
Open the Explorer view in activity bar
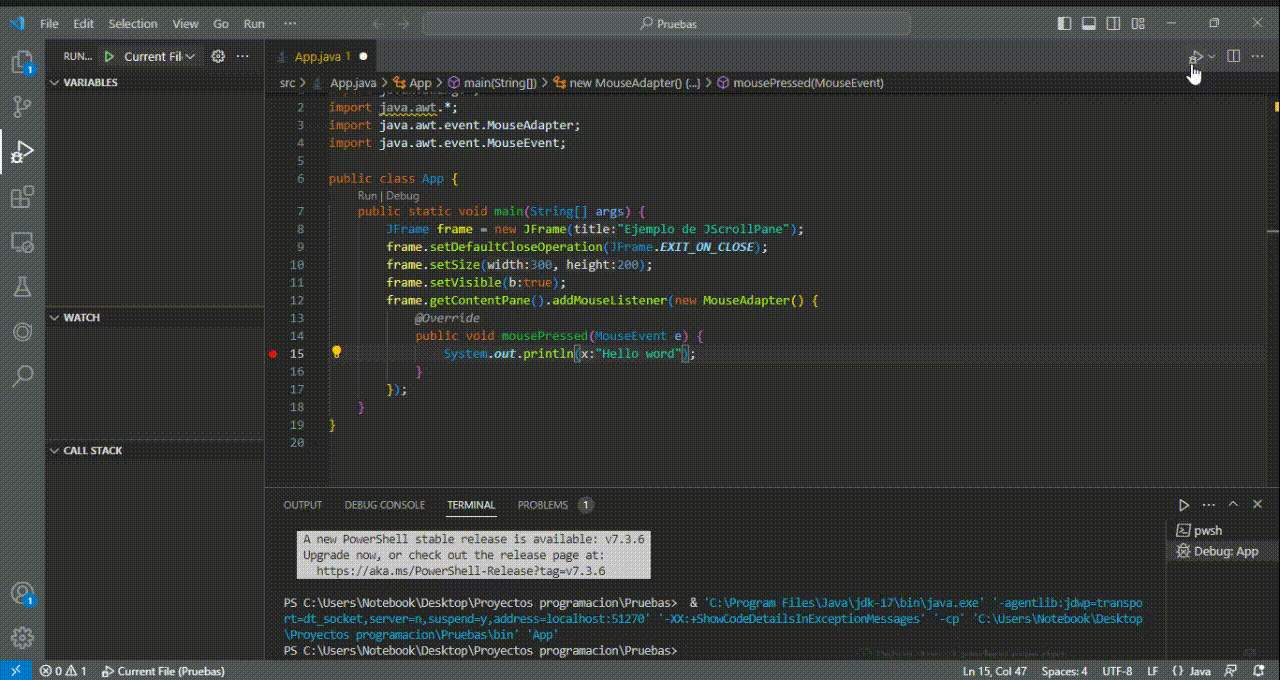click(22, 62)
